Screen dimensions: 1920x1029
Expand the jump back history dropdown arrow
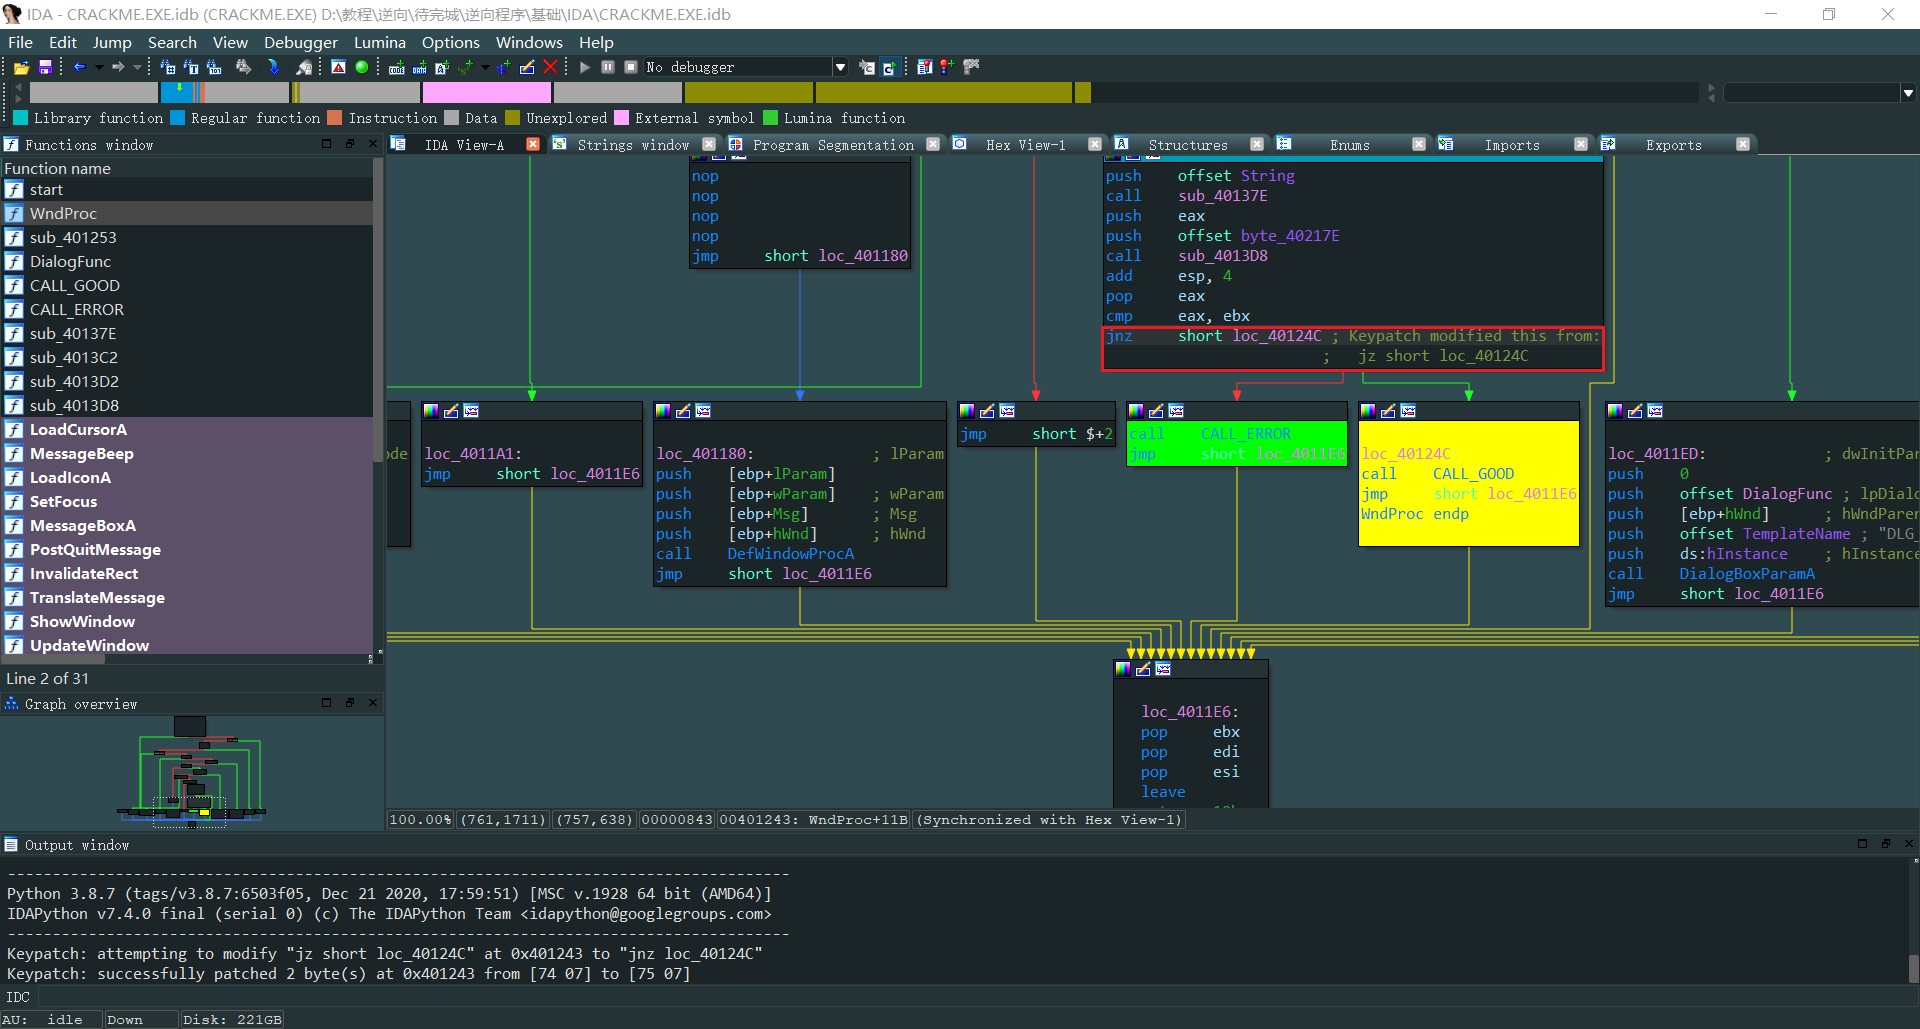98,67
